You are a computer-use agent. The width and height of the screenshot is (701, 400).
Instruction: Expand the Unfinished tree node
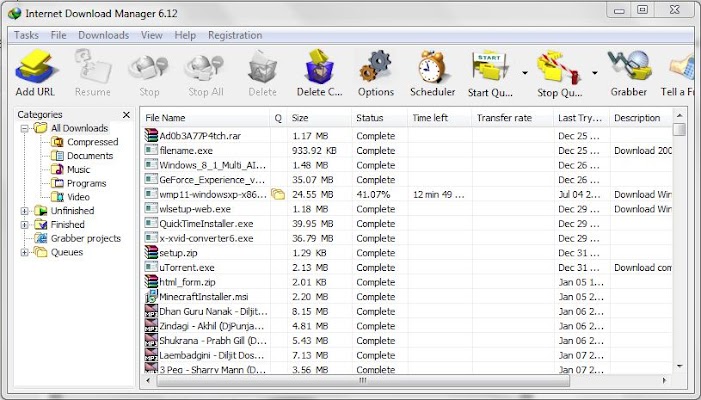[25, 211]
